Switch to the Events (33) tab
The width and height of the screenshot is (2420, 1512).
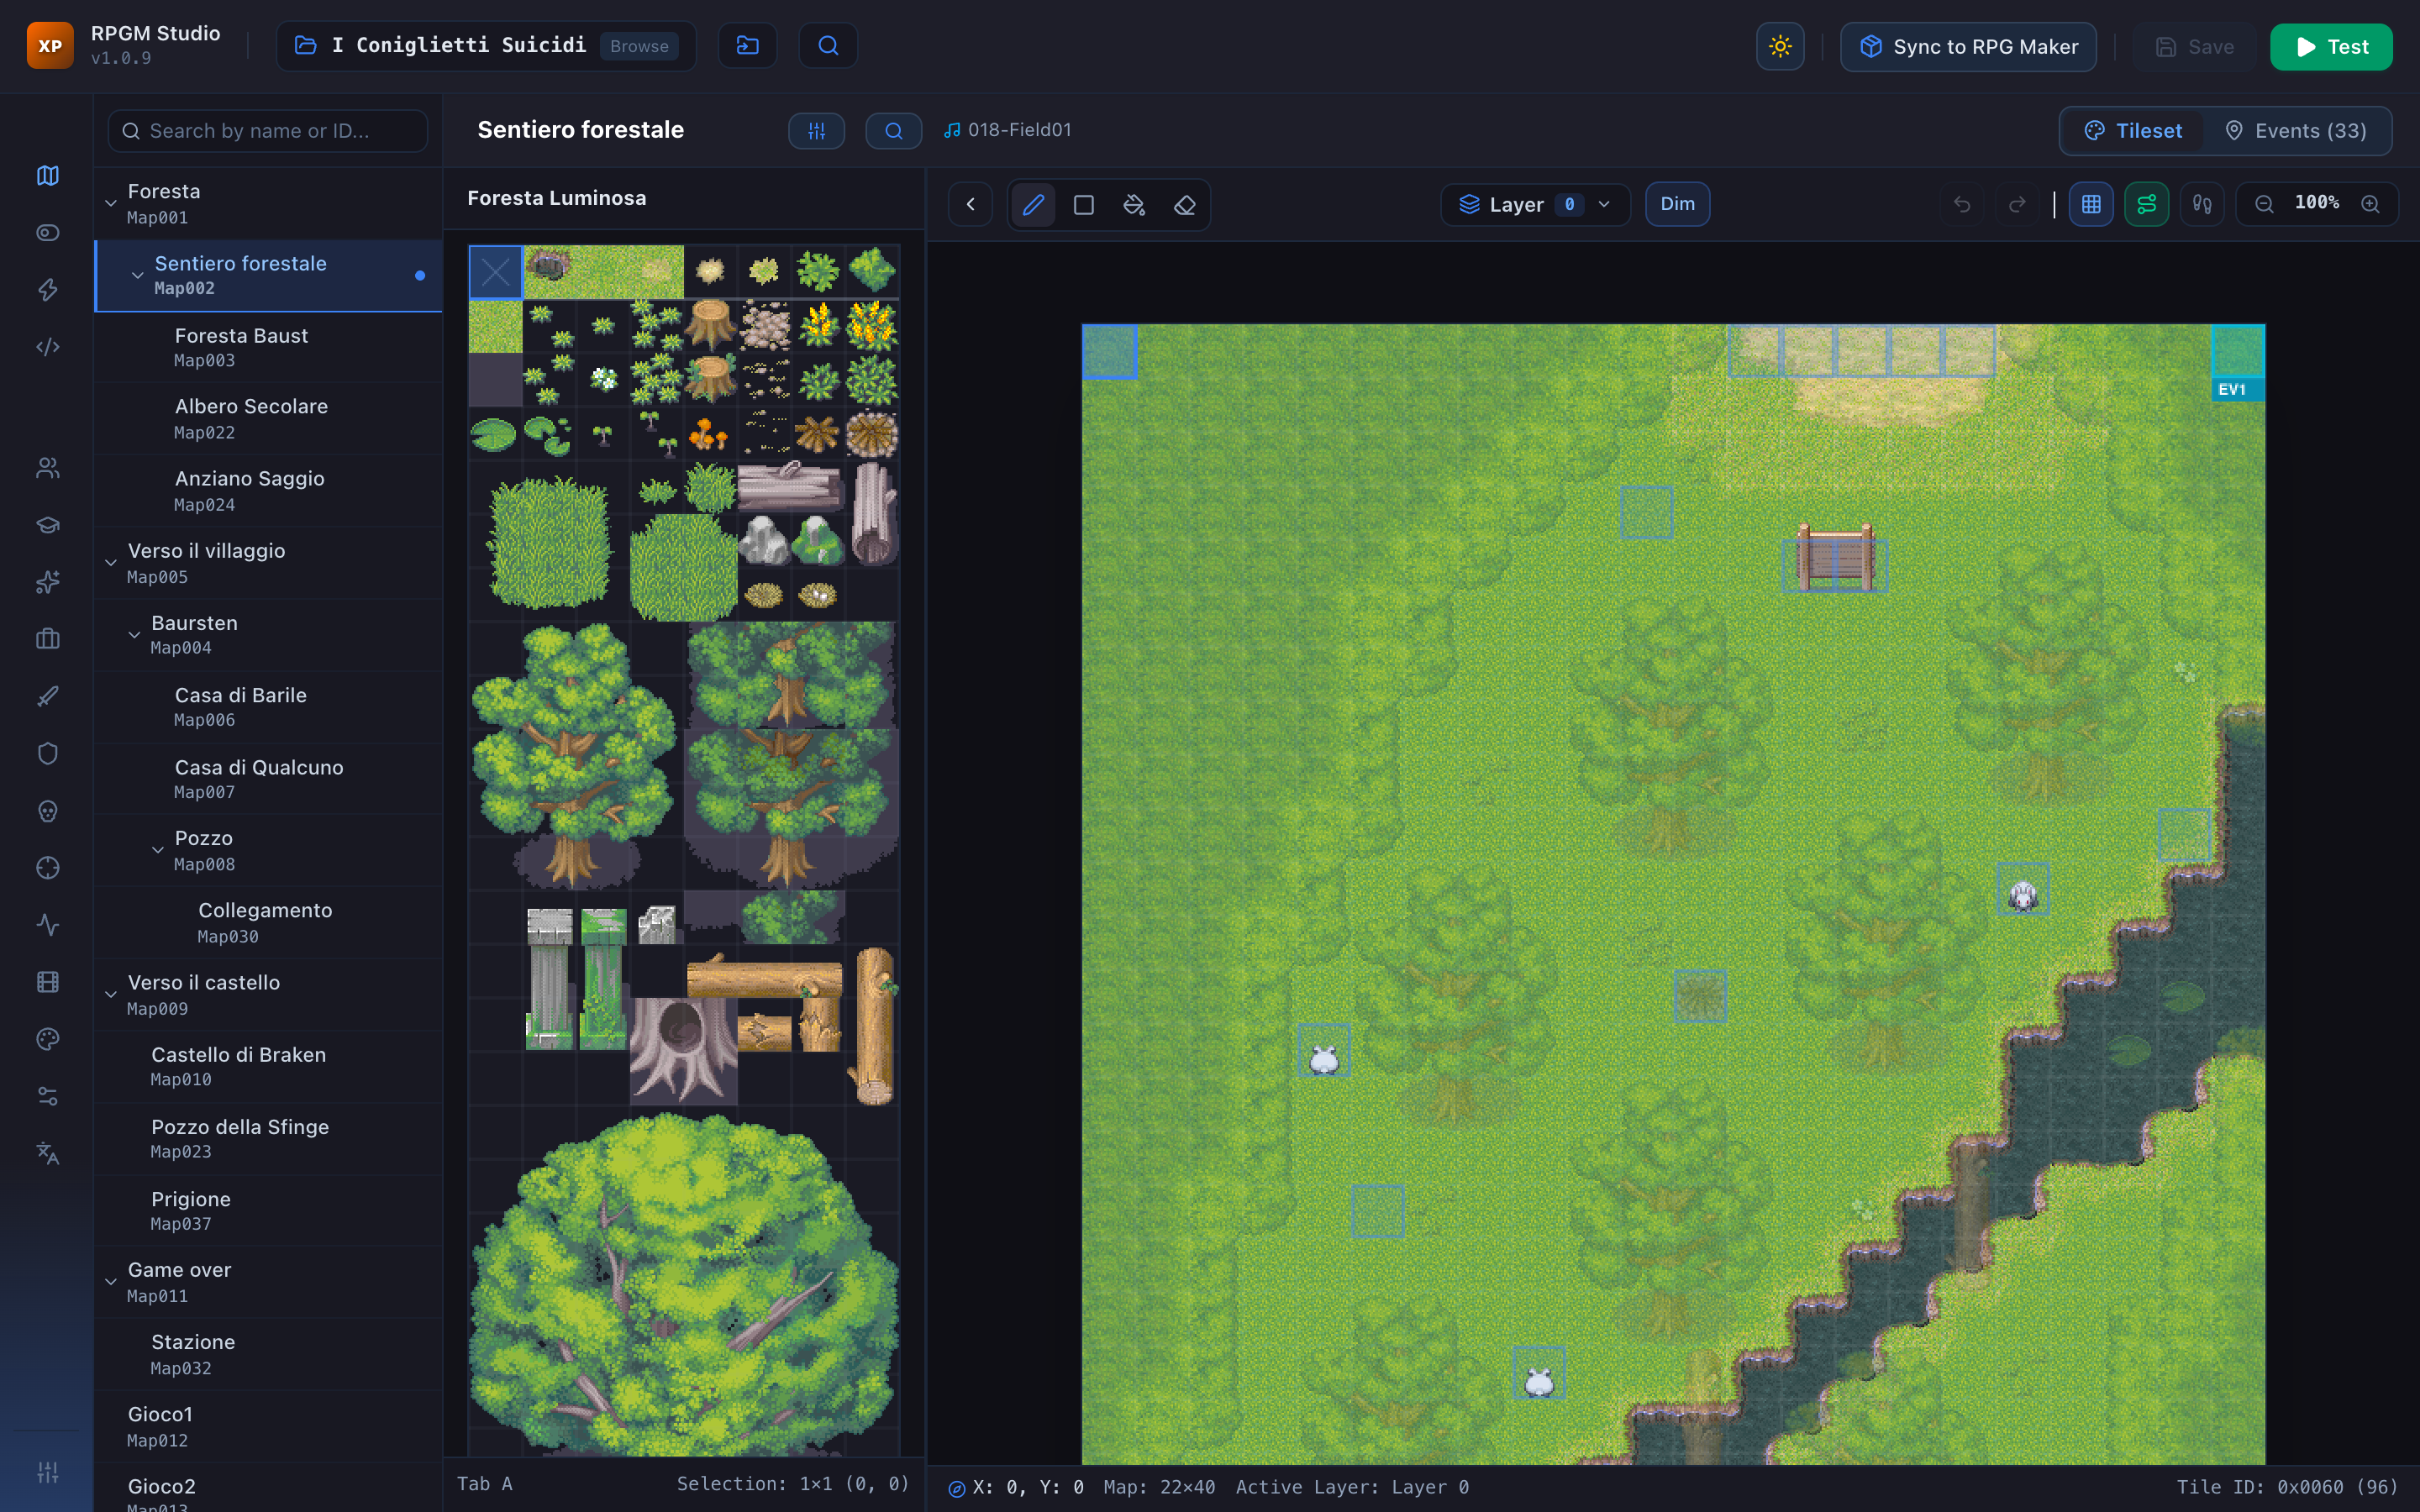click(2295, 131)
